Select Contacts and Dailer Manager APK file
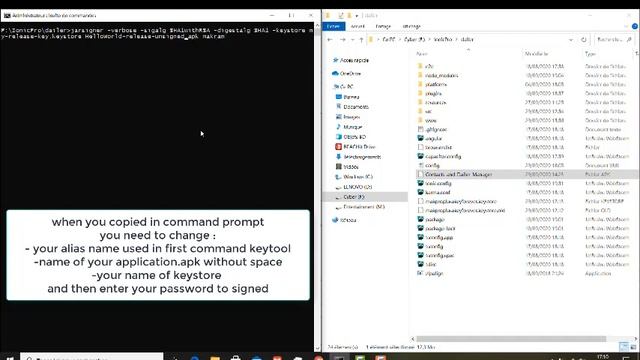 pos(527,174)
